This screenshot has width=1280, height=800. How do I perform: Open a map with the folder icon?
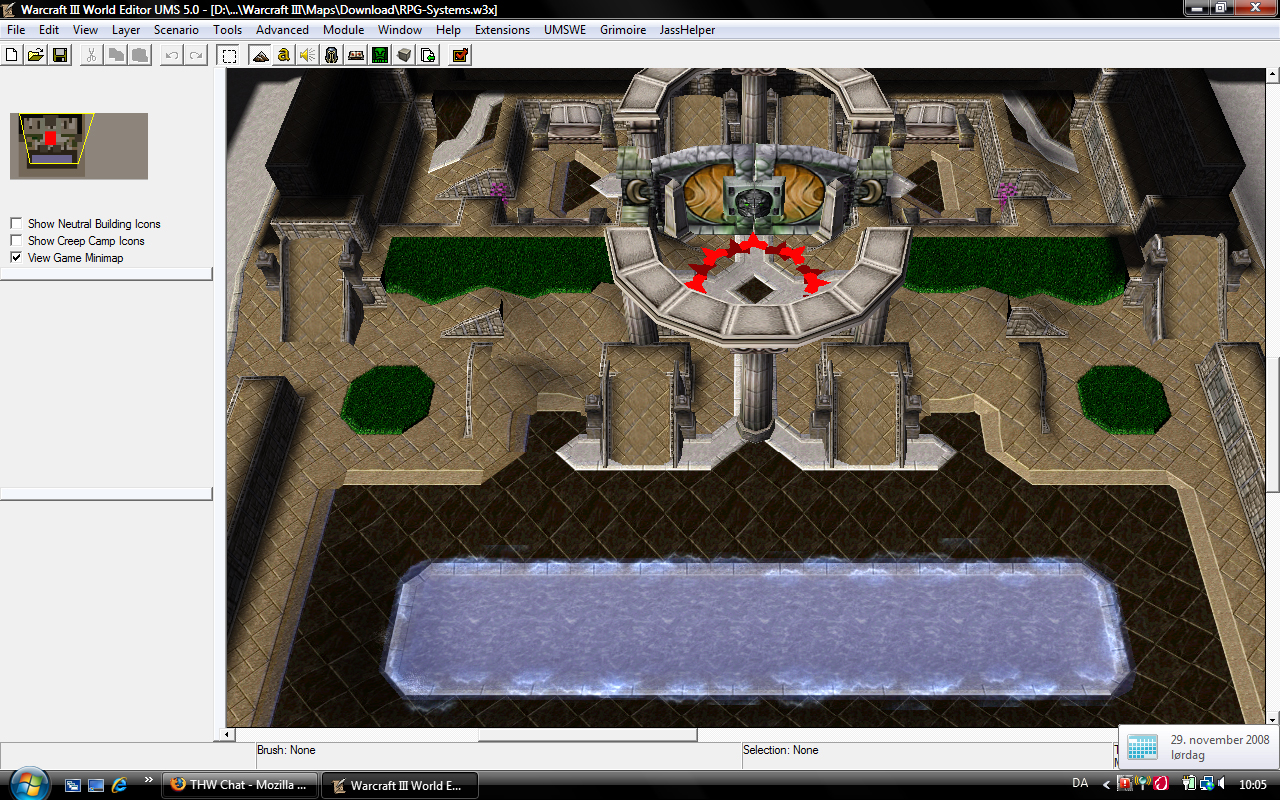pos(36,55)
